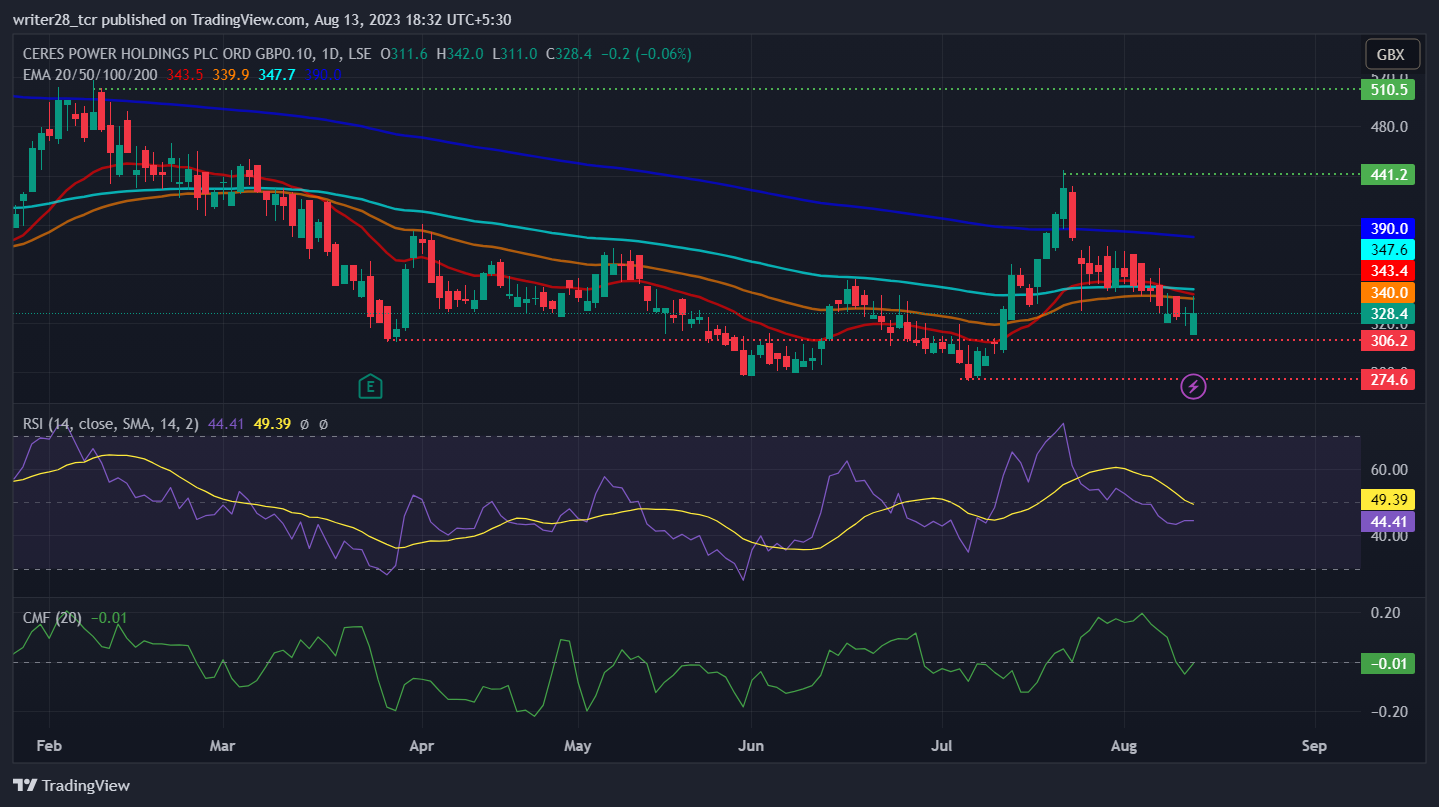Image resolution: width=1439 pixels, height=807 pixels.
Task: Click the green -0.01 CMF value label
Action: (x=1387, y=664)
